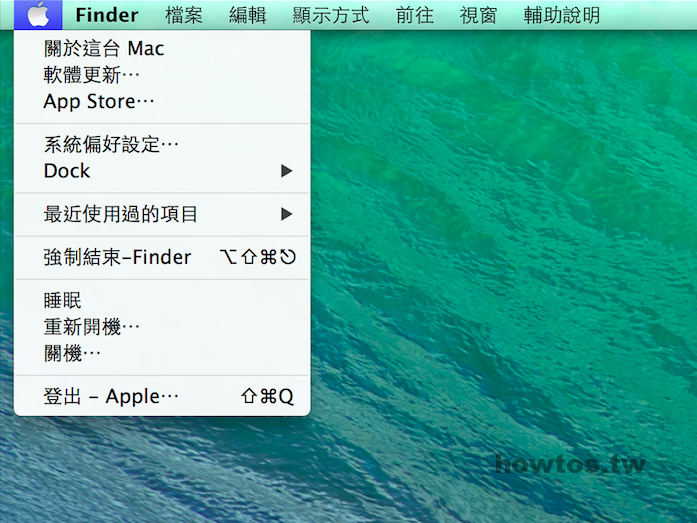Select 關於這台 Mac

point(162,48)
